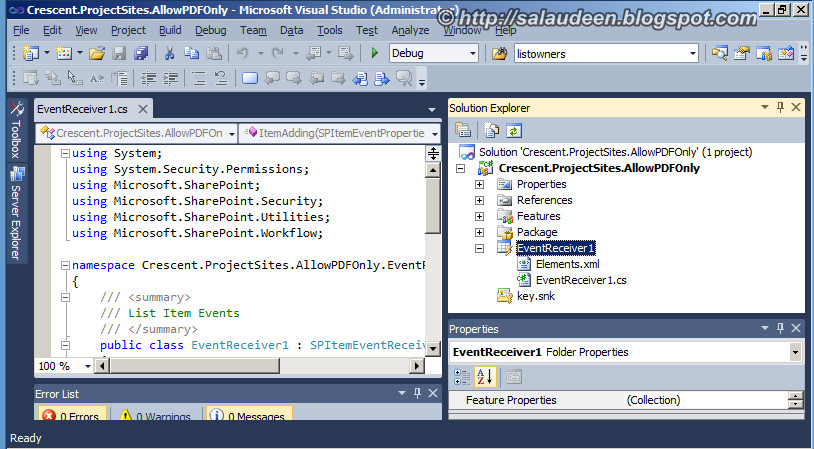This screenshot has height=449, width=814.
Task: Click Solution Explorer's Properties icon
Action: tap(463, 130)
